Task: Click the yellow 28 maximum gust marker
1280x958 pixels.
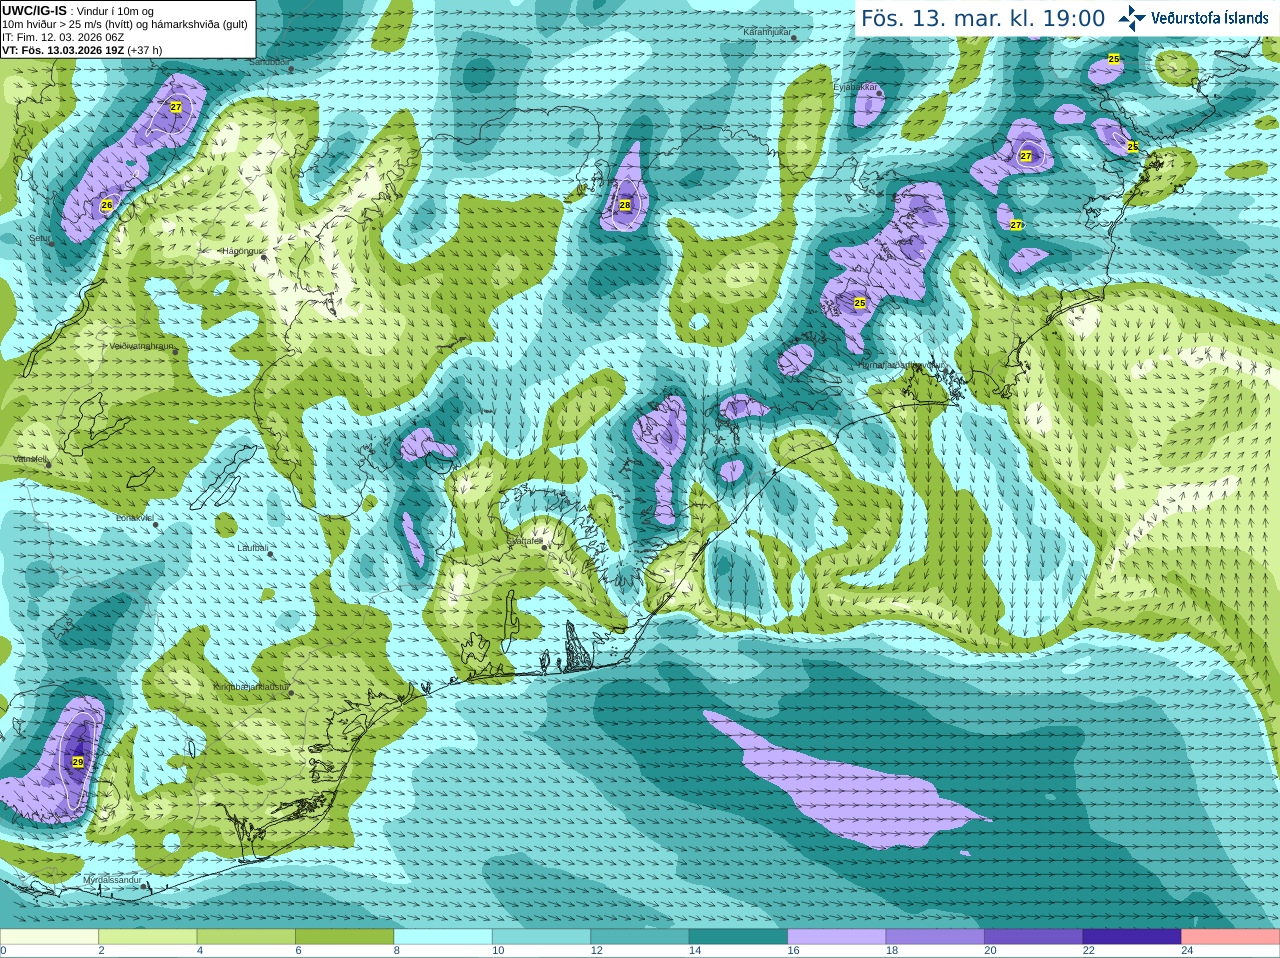Action: pos(625,205)
